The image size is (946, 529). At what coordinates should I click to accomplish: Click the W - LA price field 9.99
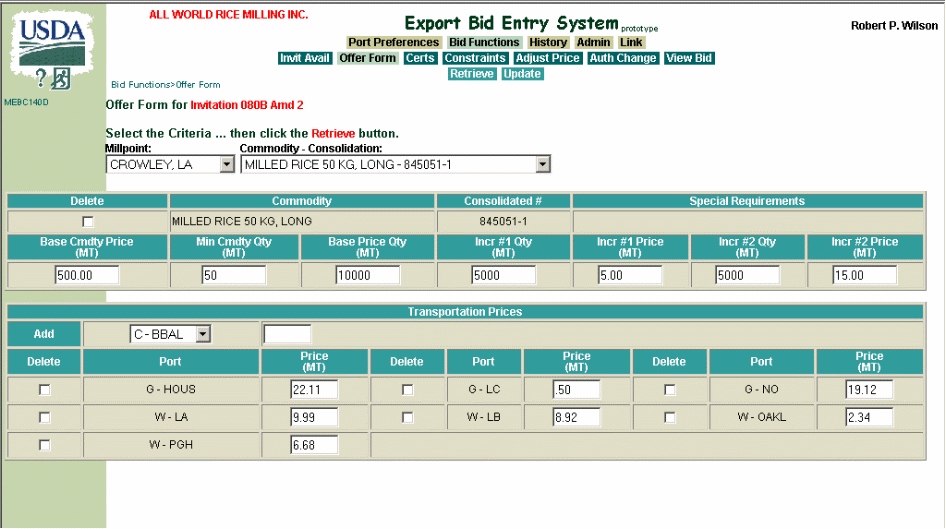pyautogui.click(x=314, y=417)
